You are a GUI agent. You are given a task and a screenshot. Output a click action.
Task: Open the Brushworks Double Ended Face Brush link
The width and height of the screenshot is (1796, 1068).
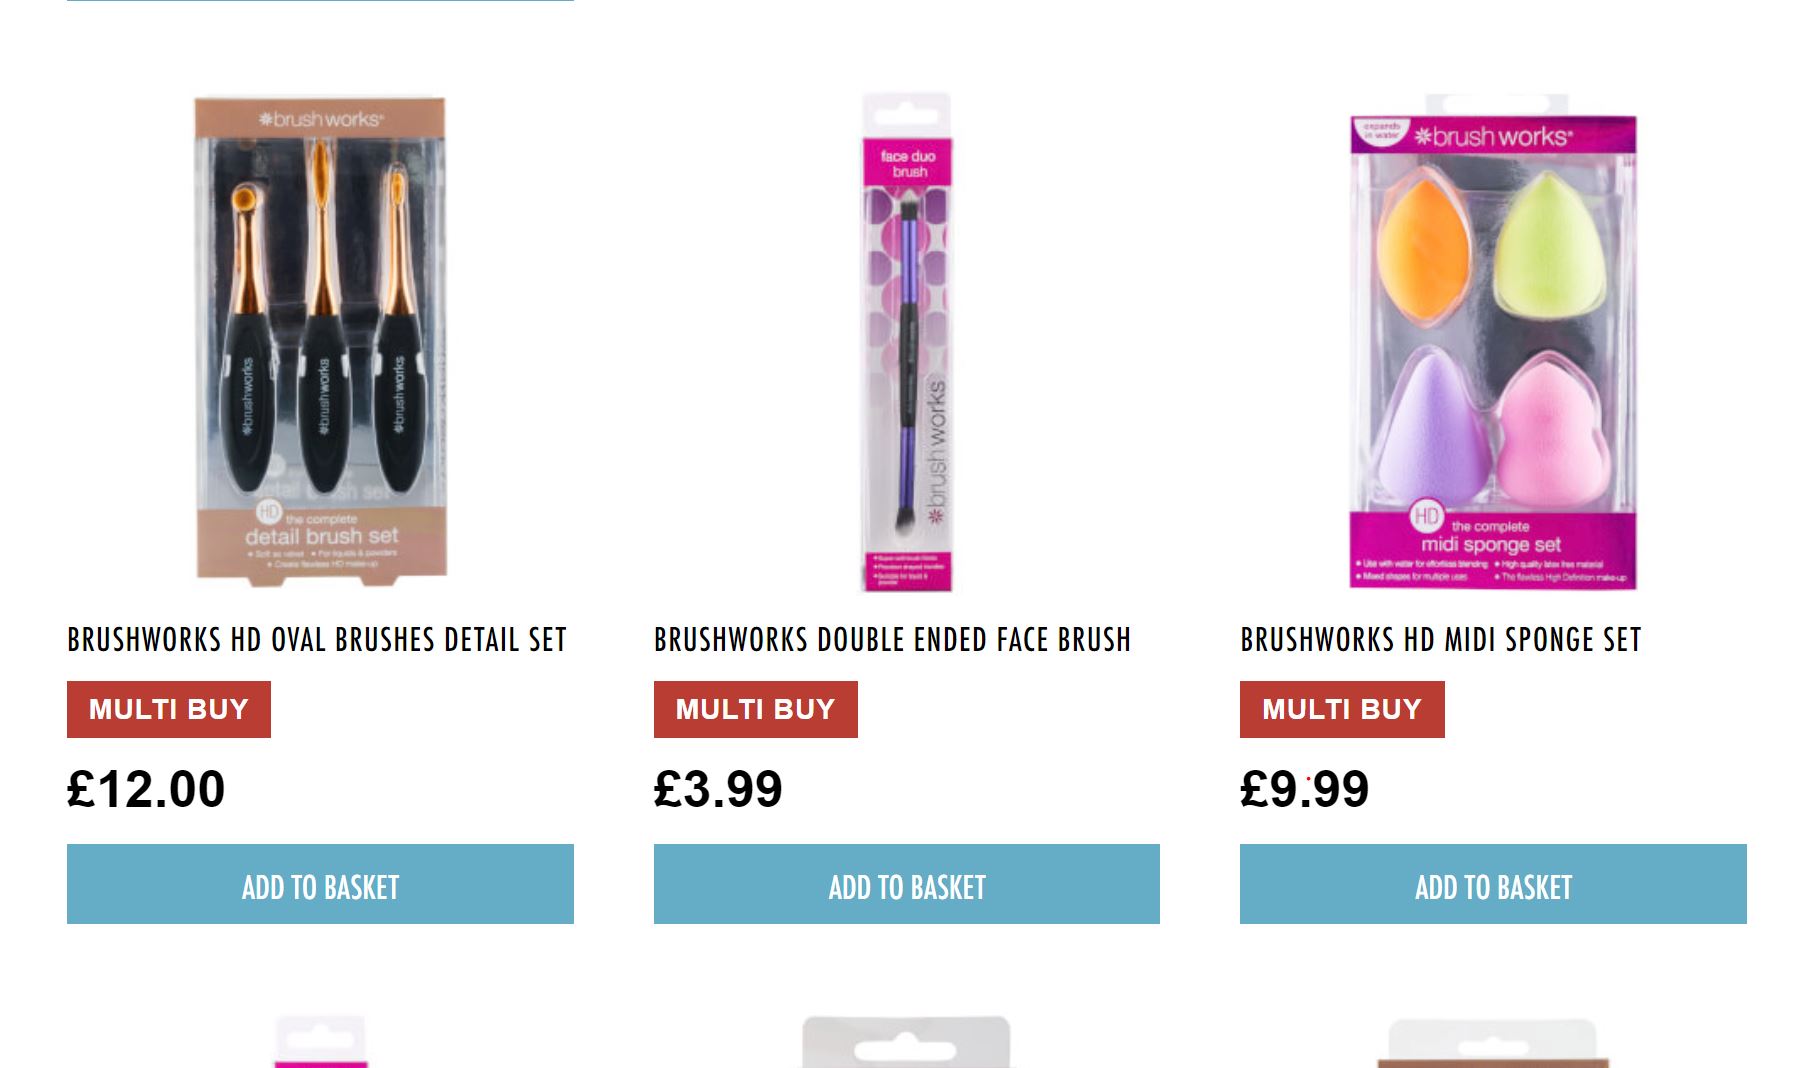point(892,640)
